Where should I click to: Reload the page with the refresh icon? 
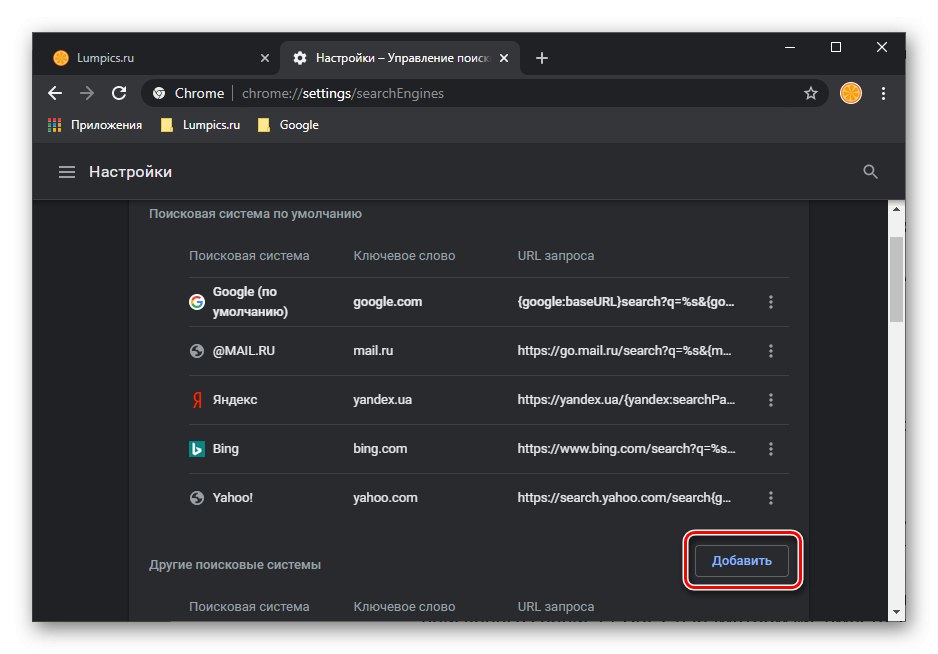pos(119,93)
